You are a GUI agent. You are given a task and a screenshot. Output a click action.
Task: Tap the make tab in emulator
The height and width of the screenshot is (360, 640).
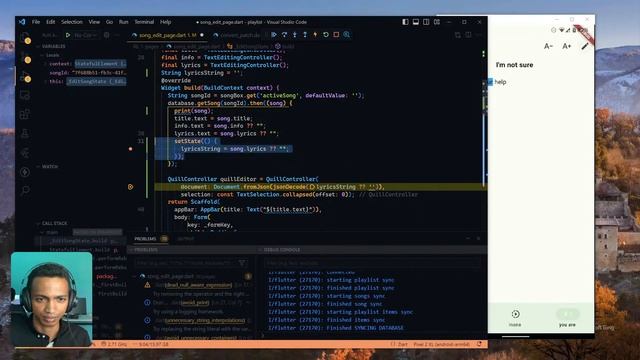click(515, 318)
